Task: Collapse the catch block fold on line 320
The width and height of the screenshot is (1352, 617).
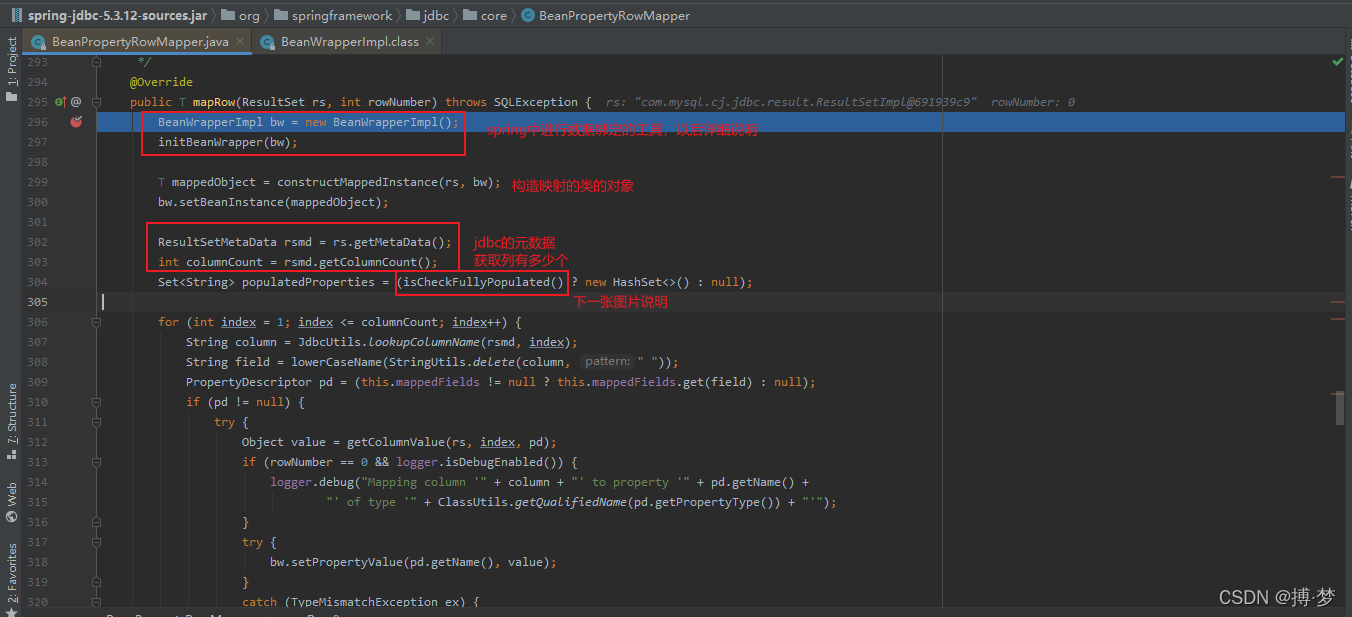Action: click(x=97, y=602)
